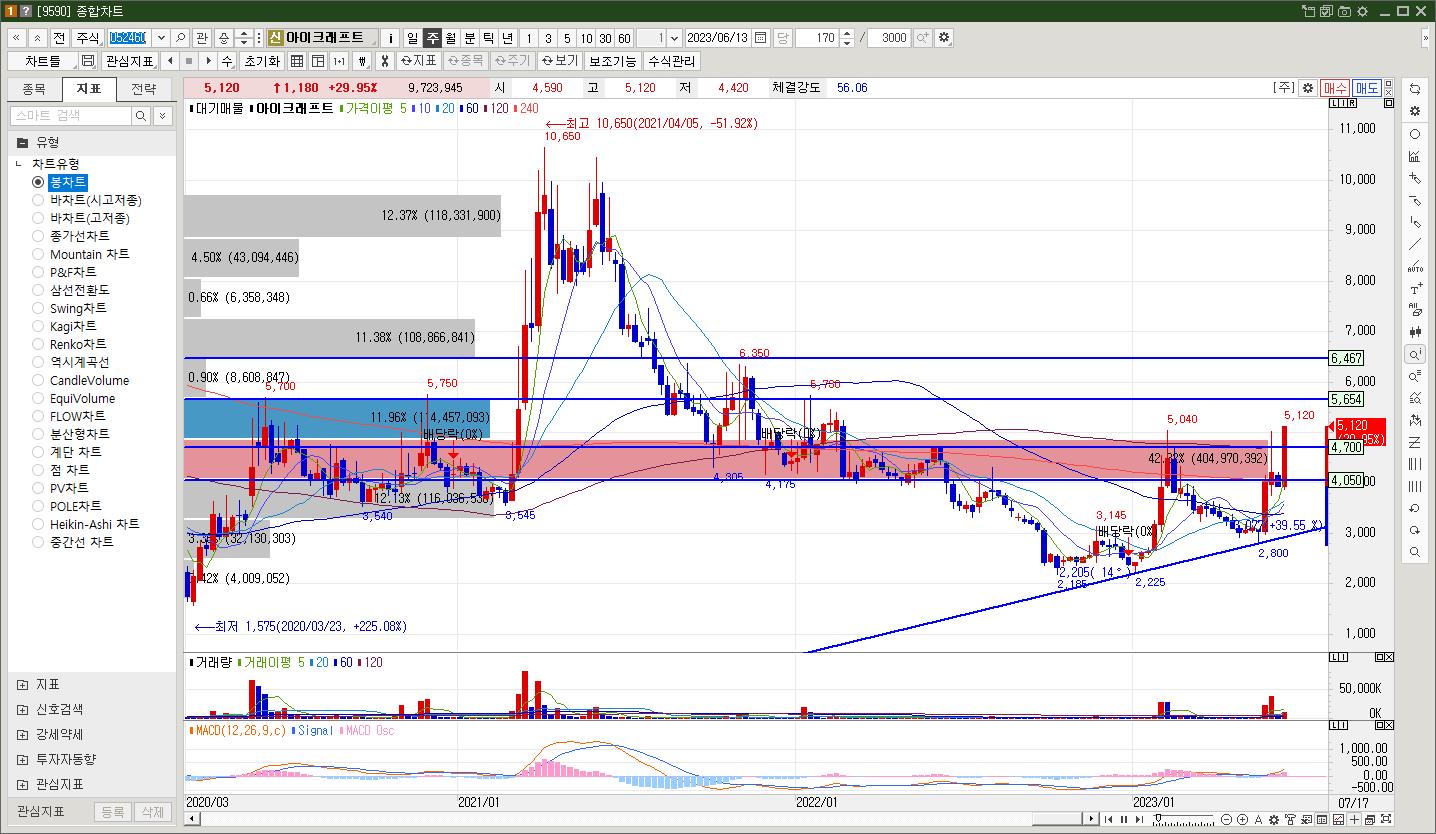Viewport: 1436px width, 834px height.
Task: Expand the 신호검색 tree section
Action: point(22,709)
